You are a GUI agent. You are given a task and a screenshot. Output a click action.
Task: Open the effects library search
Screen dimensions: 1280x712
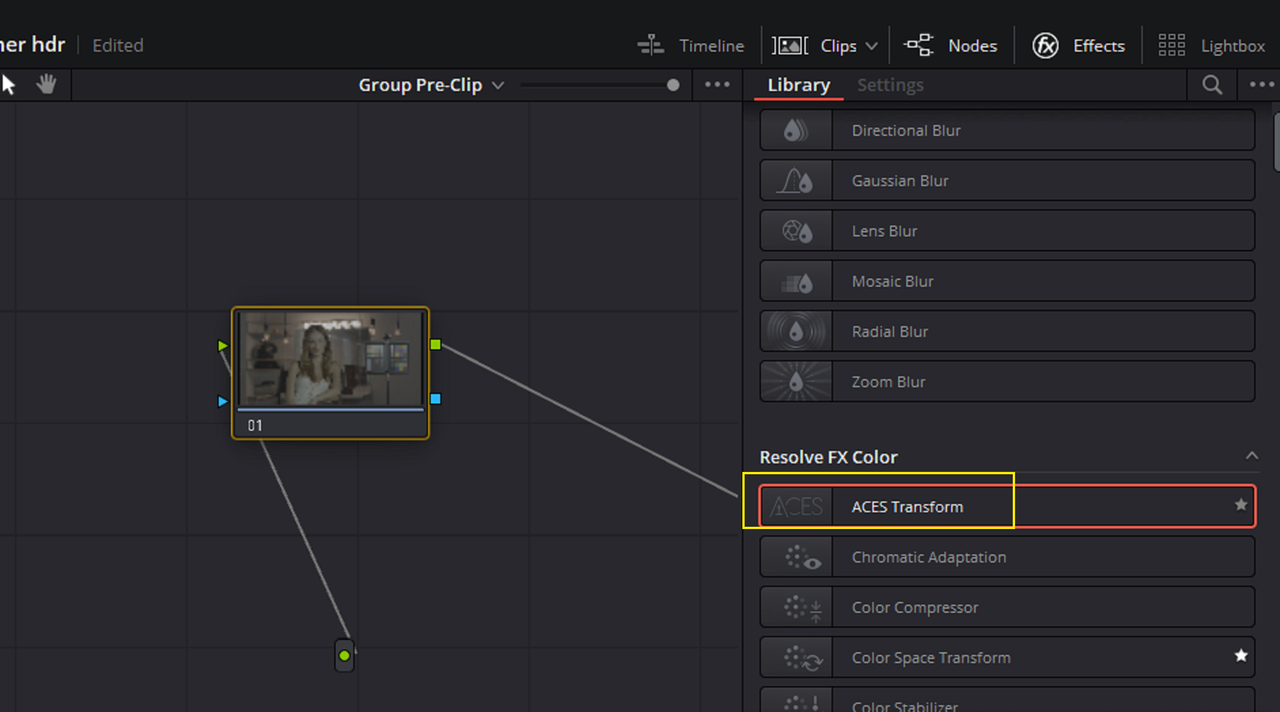tap(1212, 85)
